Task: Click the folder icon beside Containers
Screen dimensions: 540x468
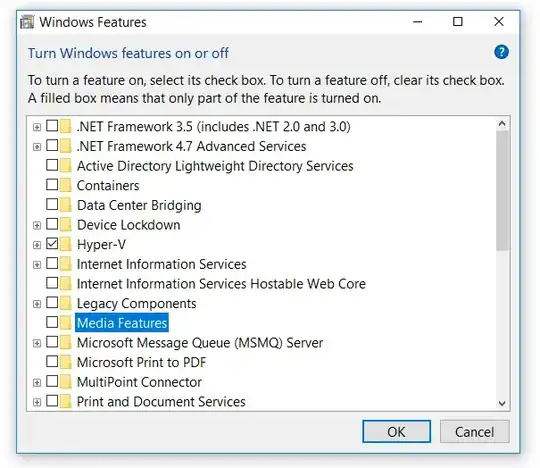Action: pos(65,185)
